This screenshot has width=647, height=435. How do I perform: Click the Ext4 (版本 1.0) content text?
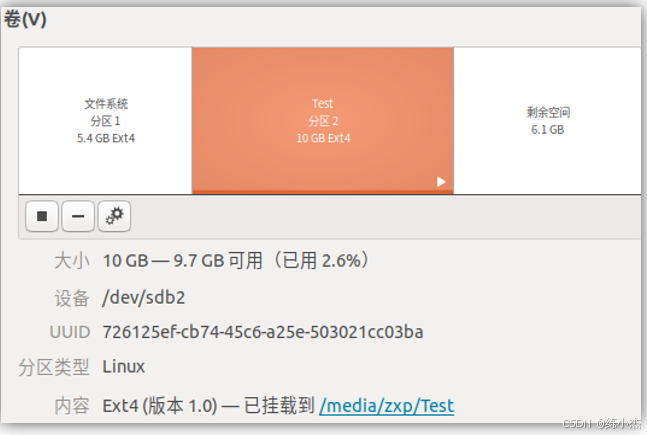[160, 406]
